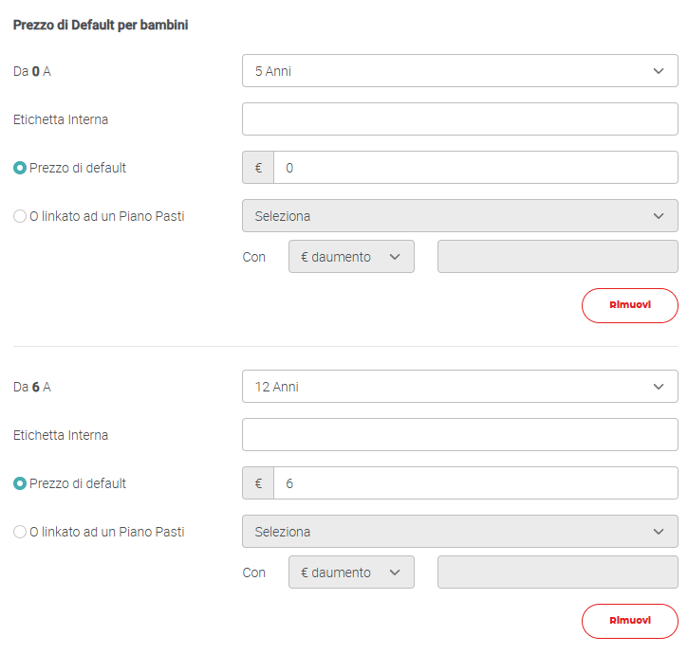
Task: Open the '€ daumento' dropdown under 'Da 6 A'
Action: pyautogui.click(x=351, y=573)
